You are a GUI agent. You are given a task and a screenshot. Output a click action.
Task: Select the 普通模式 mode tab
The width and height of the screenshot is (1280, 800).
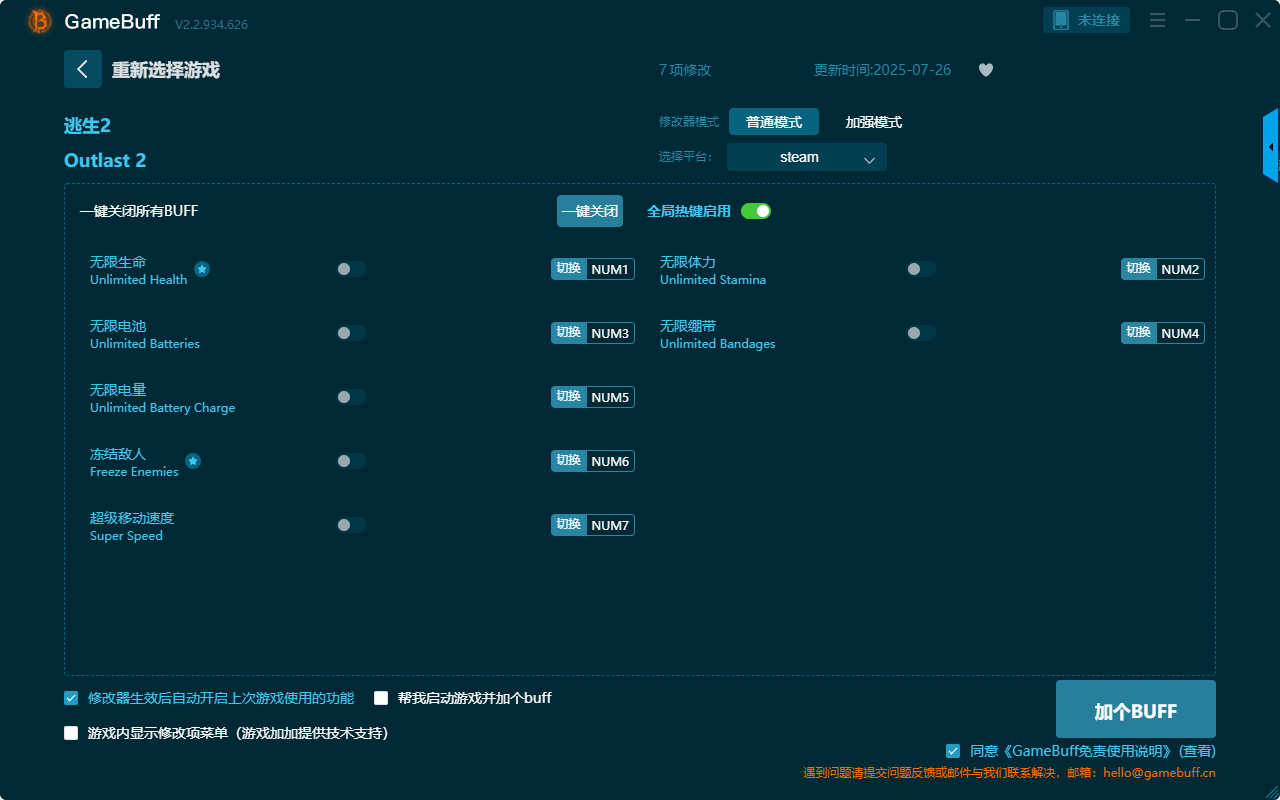click(773, 122)
